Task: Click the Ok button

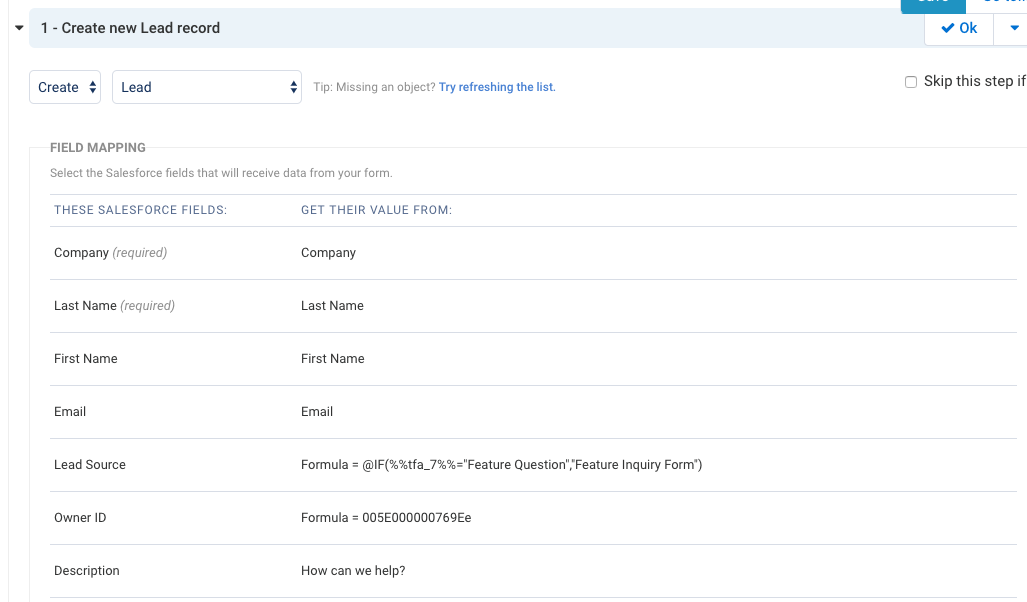Action: click(959, 28)
